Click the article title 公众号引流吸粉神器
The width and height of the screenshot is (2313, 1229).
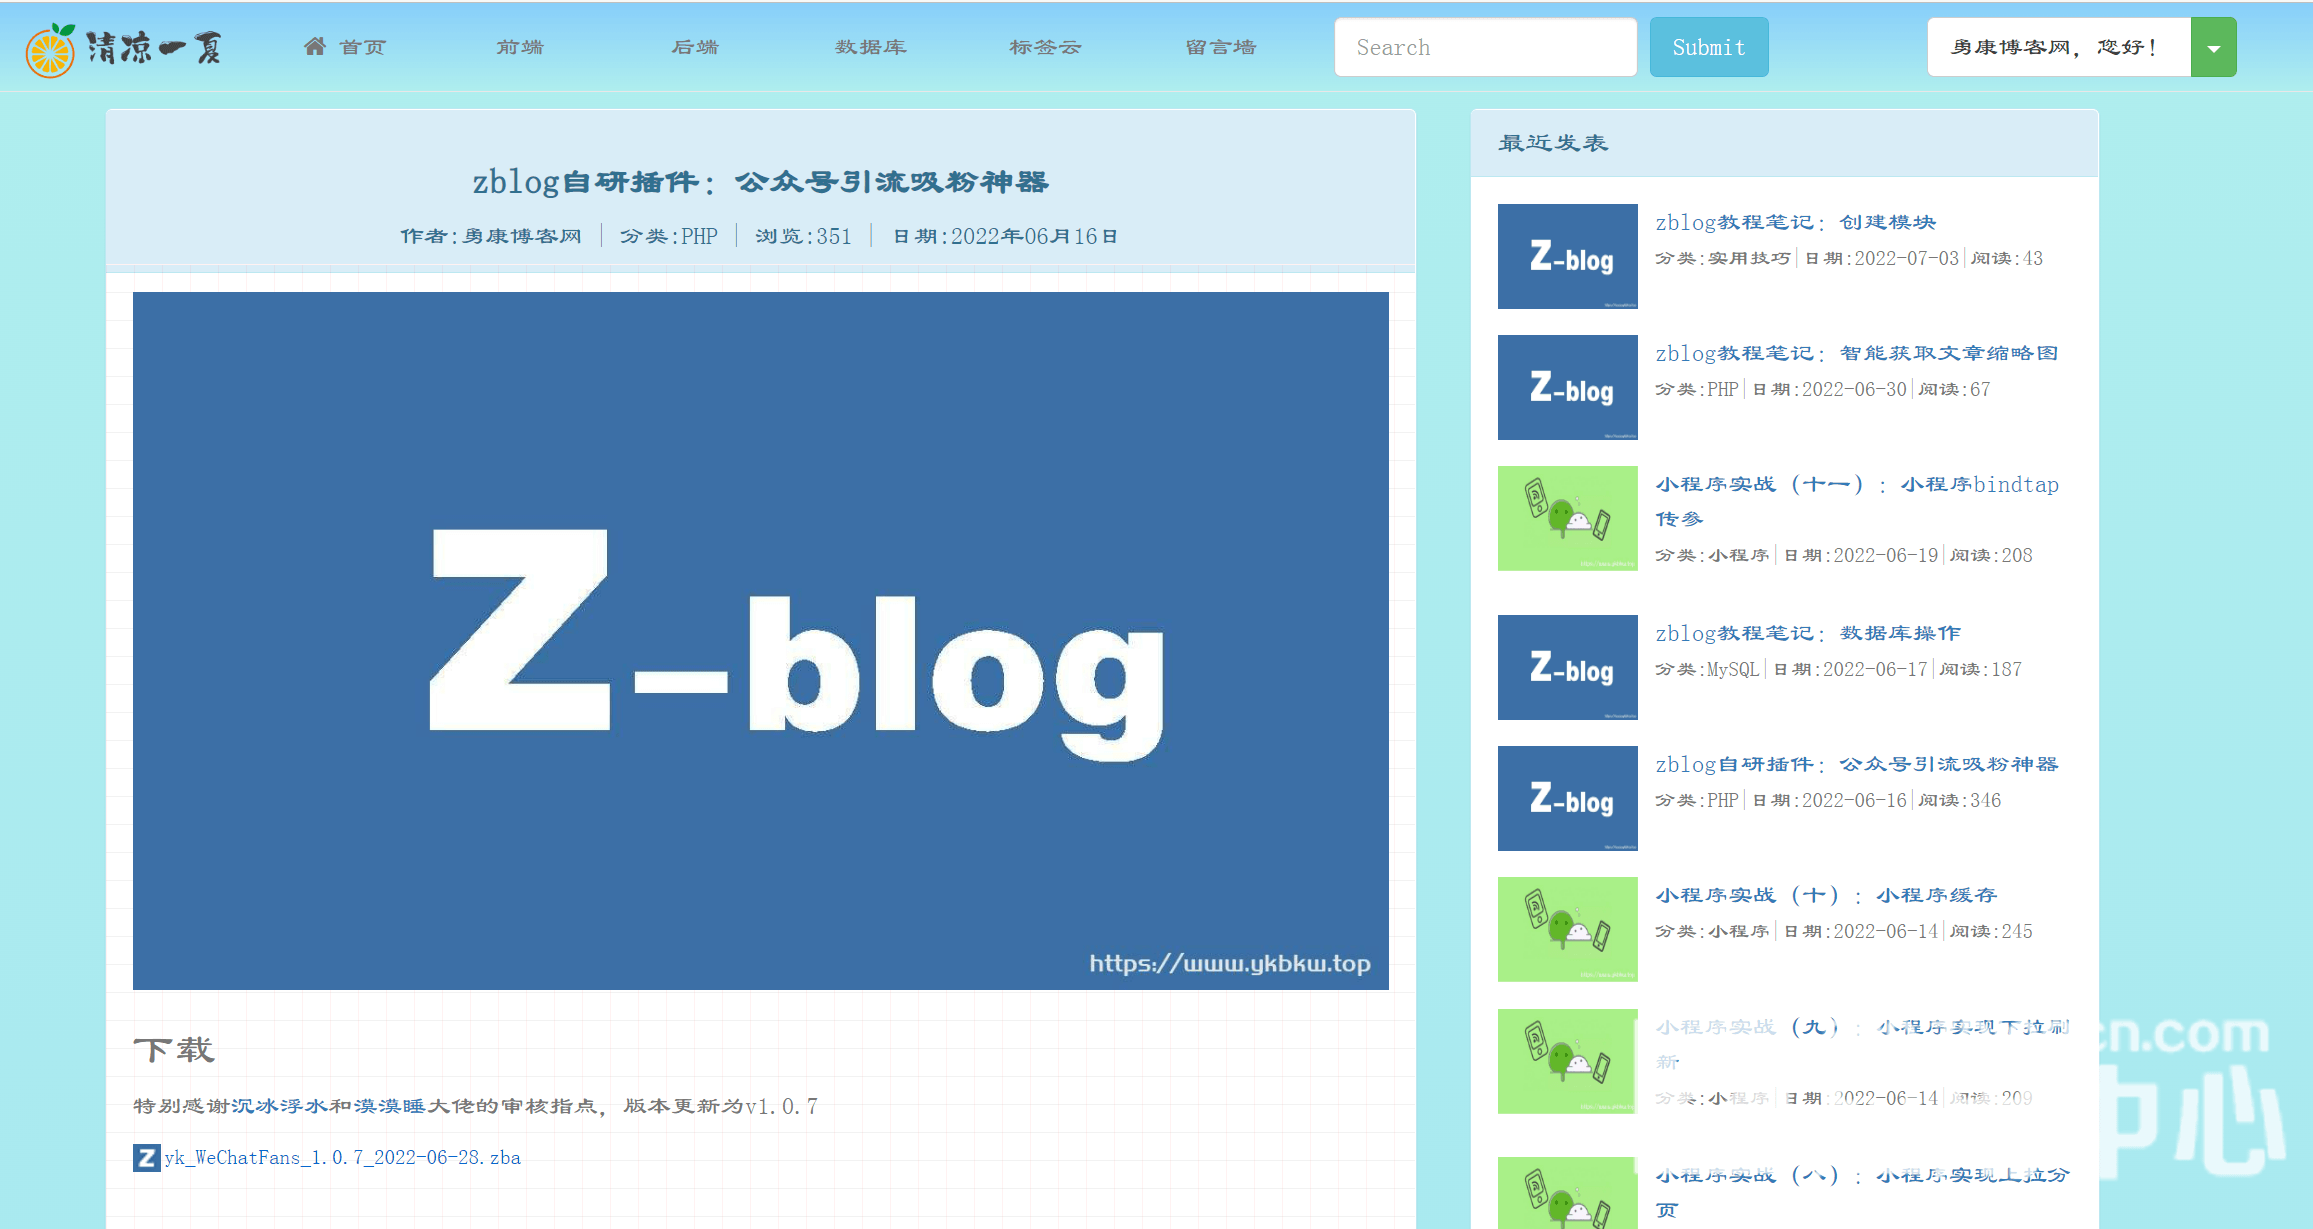click(760, 182)
